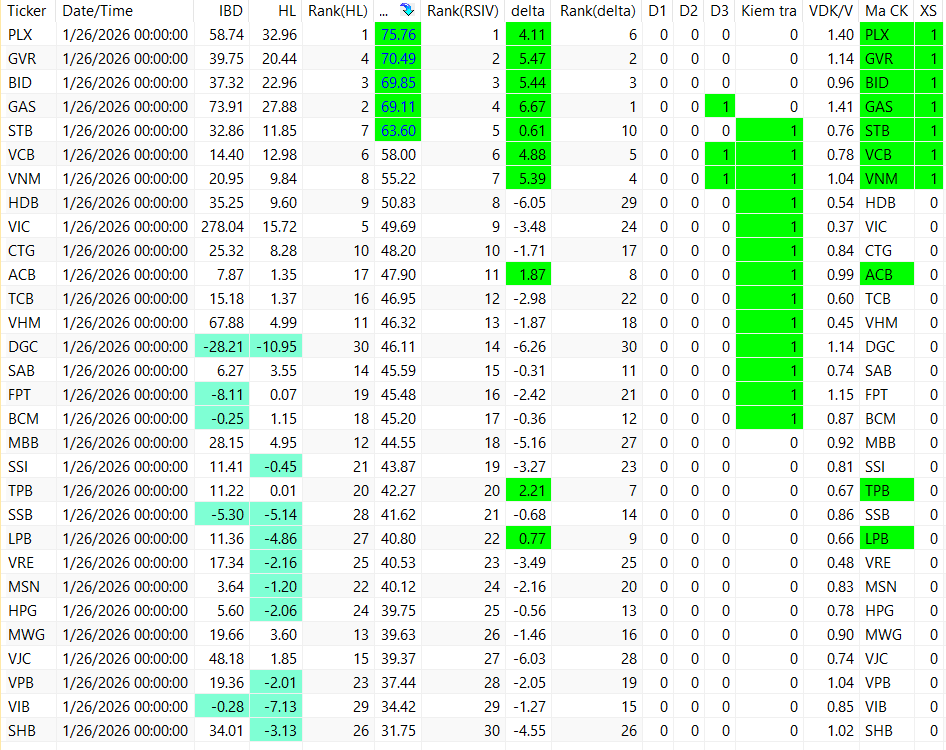Click the Kiem tra cell in BCM row
The height and width of the screenshot is (750, 946).
point(769,419)
